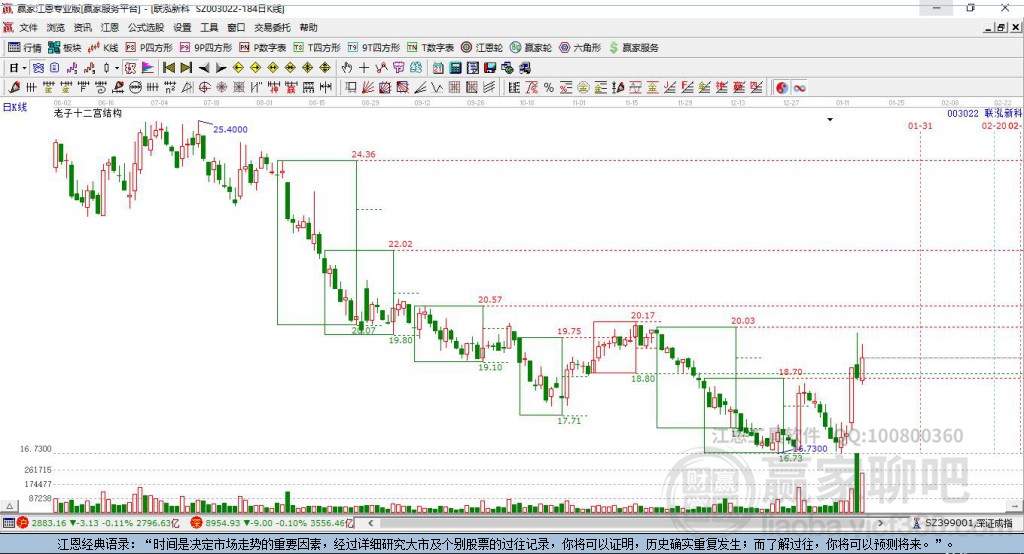The width and height of the screenshot is (1024, 554).
Task: Open the 板块 sectors view
Action: pyautogui.click(x=65, y=48)
